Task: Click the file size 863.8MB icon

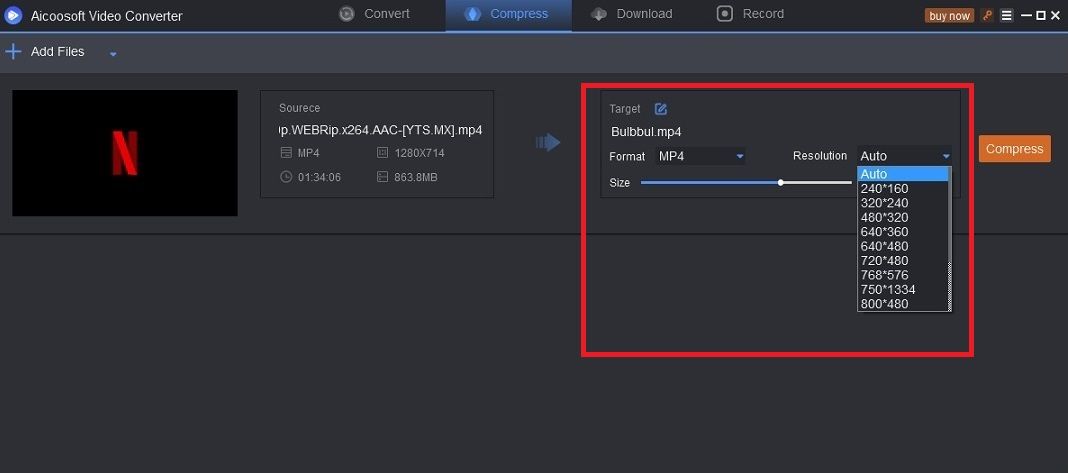Action: tap(382, 177)
